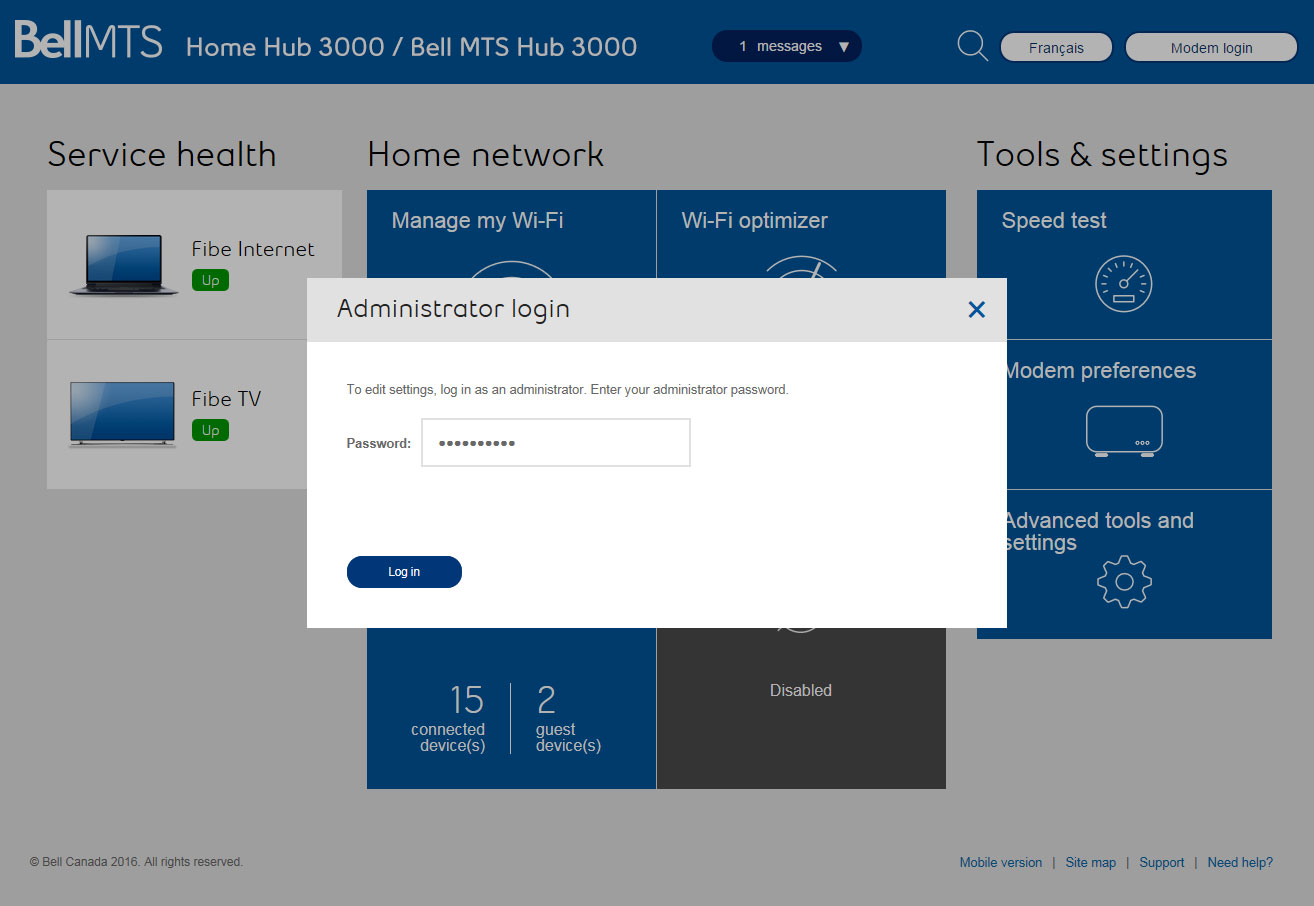The width and height of the screenshot is (1314, 906).
Task: Click the 15 connected device(s) count
Action: tap(448, 718)
